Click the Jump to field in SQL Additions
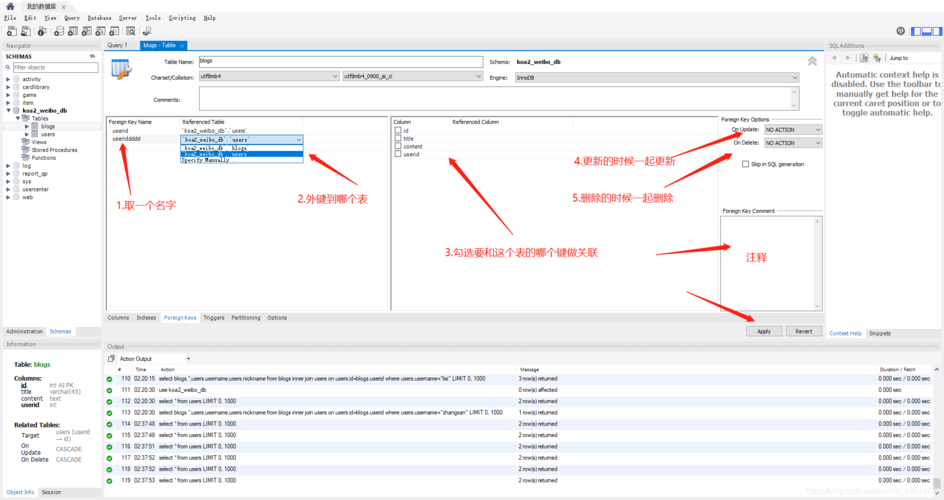 [x=913, y=58]
